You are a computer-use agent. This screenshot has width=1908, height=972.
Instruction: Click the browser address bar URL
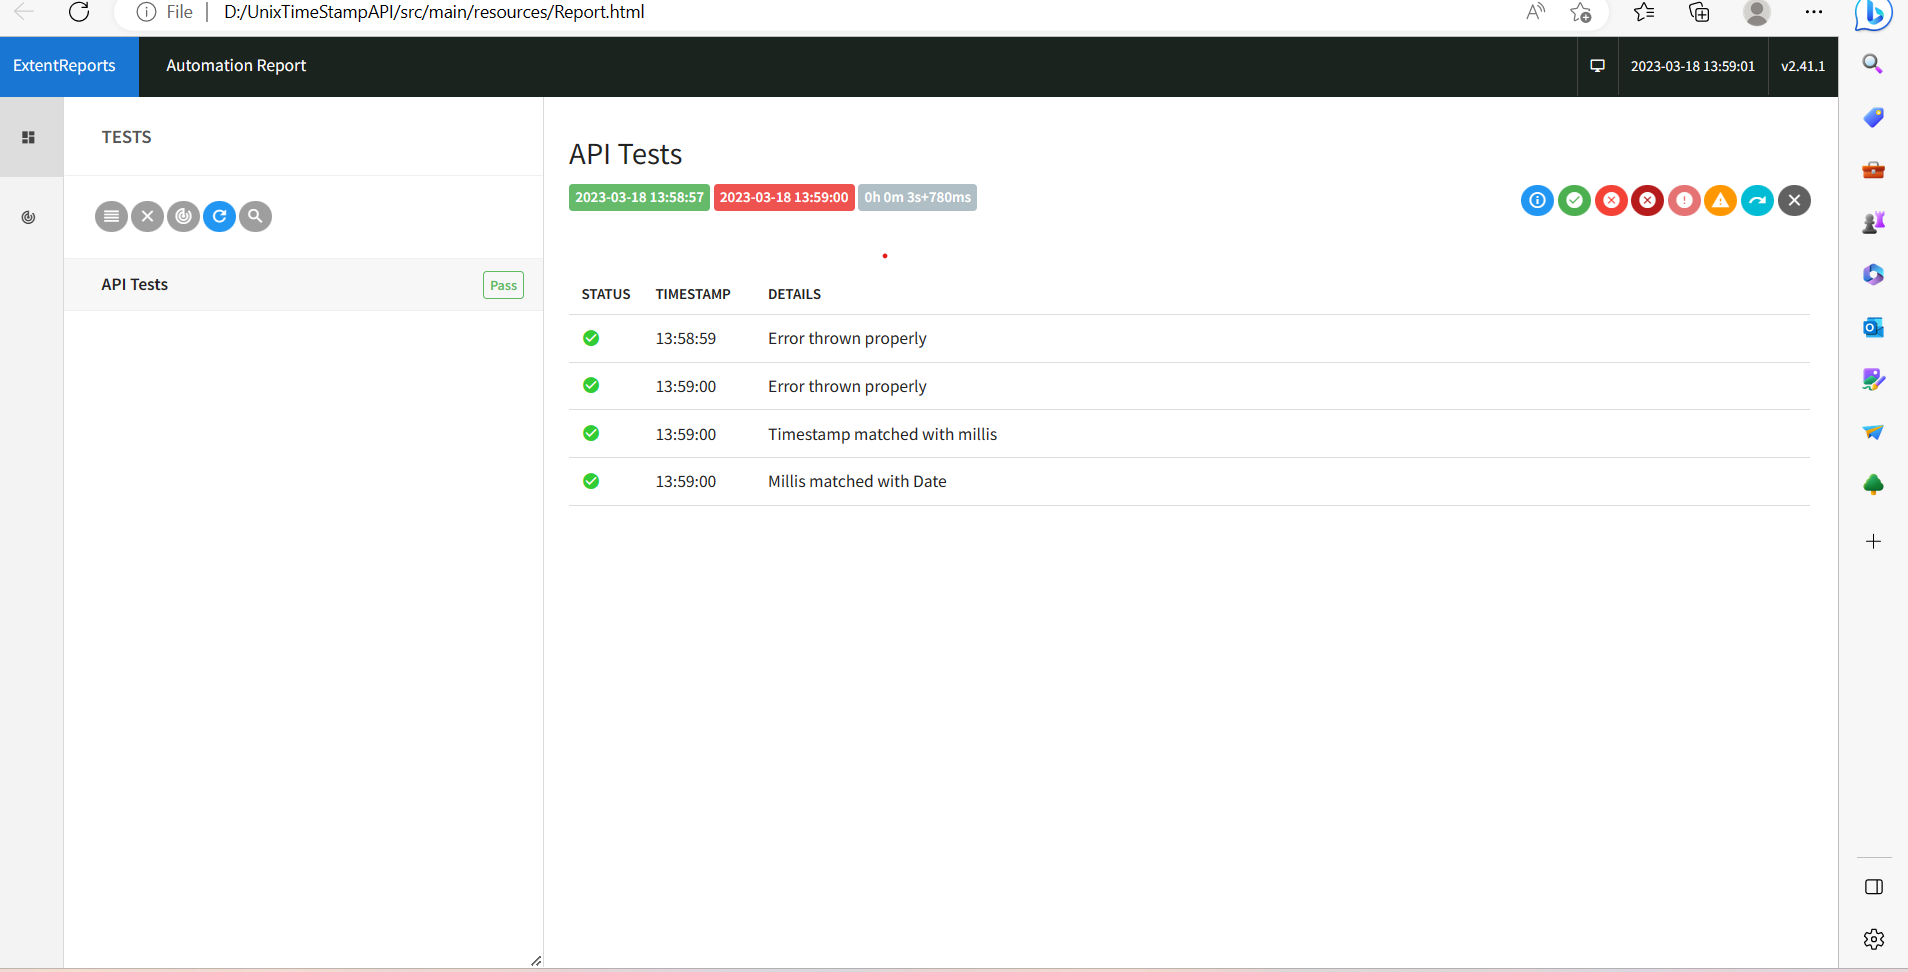[434, 12]
